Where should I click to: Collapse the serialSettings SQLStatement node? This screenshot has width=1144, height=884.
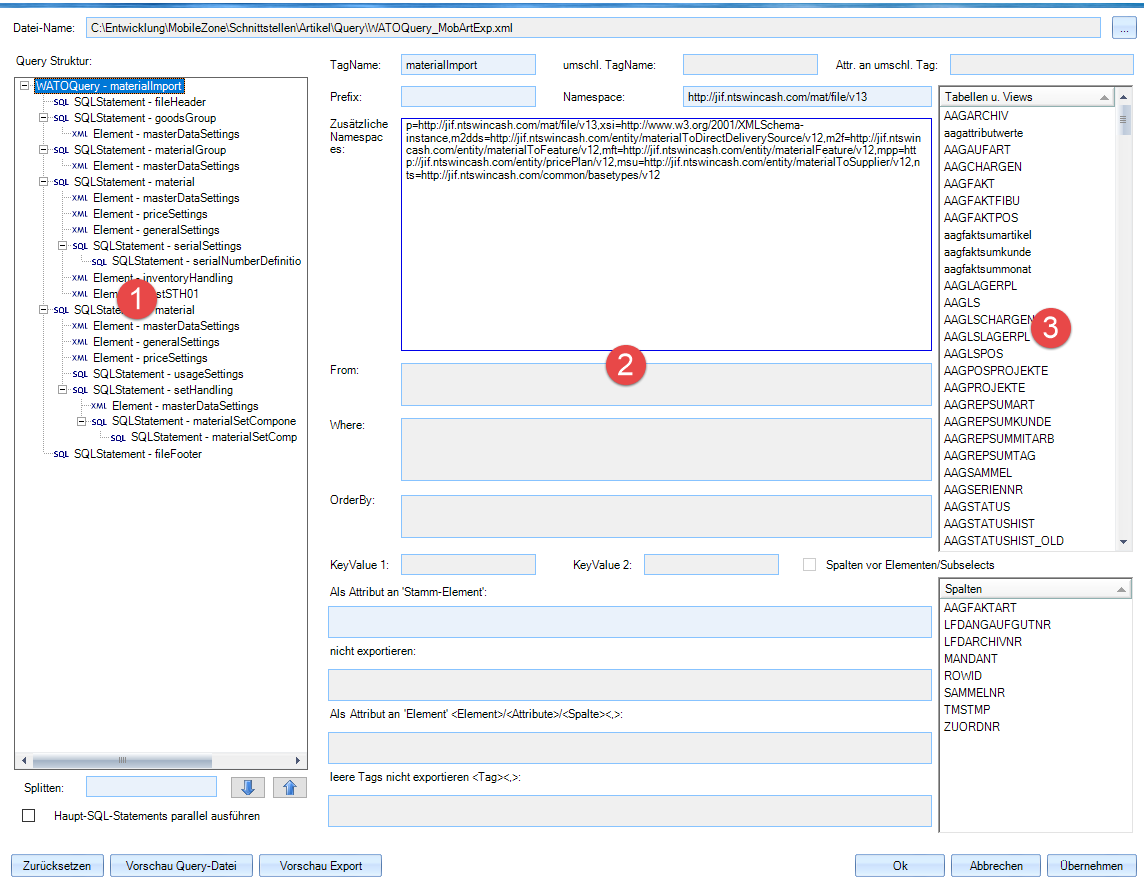(x=62, y=246)
